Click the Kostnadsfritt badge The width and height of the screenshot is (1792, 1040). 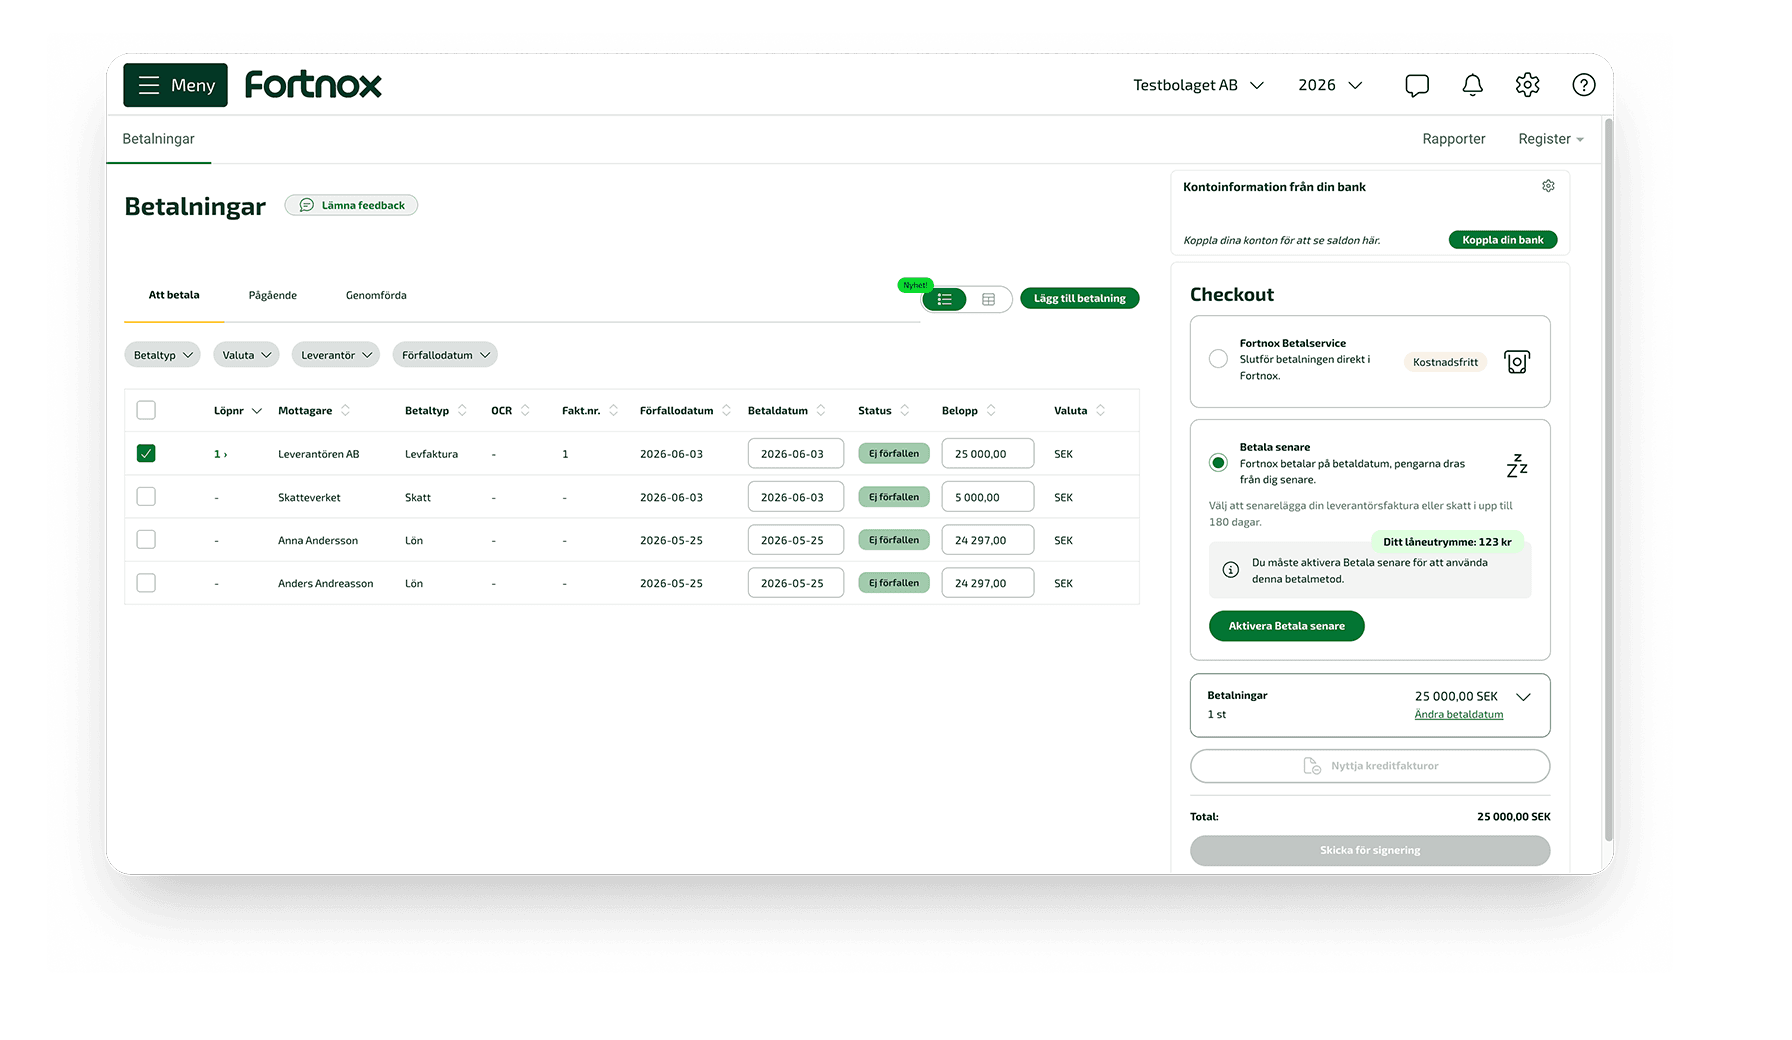(1445, 362)
